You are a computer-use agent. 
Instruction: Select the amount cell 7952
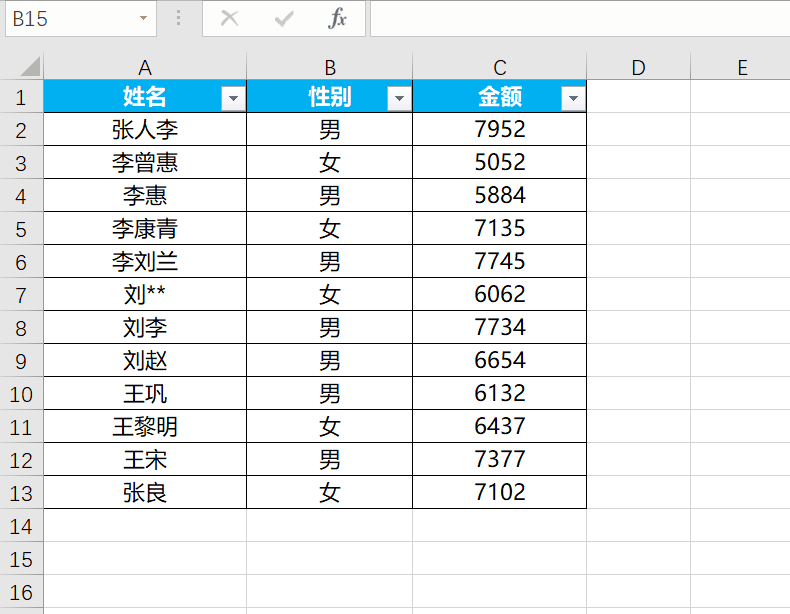pos(499,129)
